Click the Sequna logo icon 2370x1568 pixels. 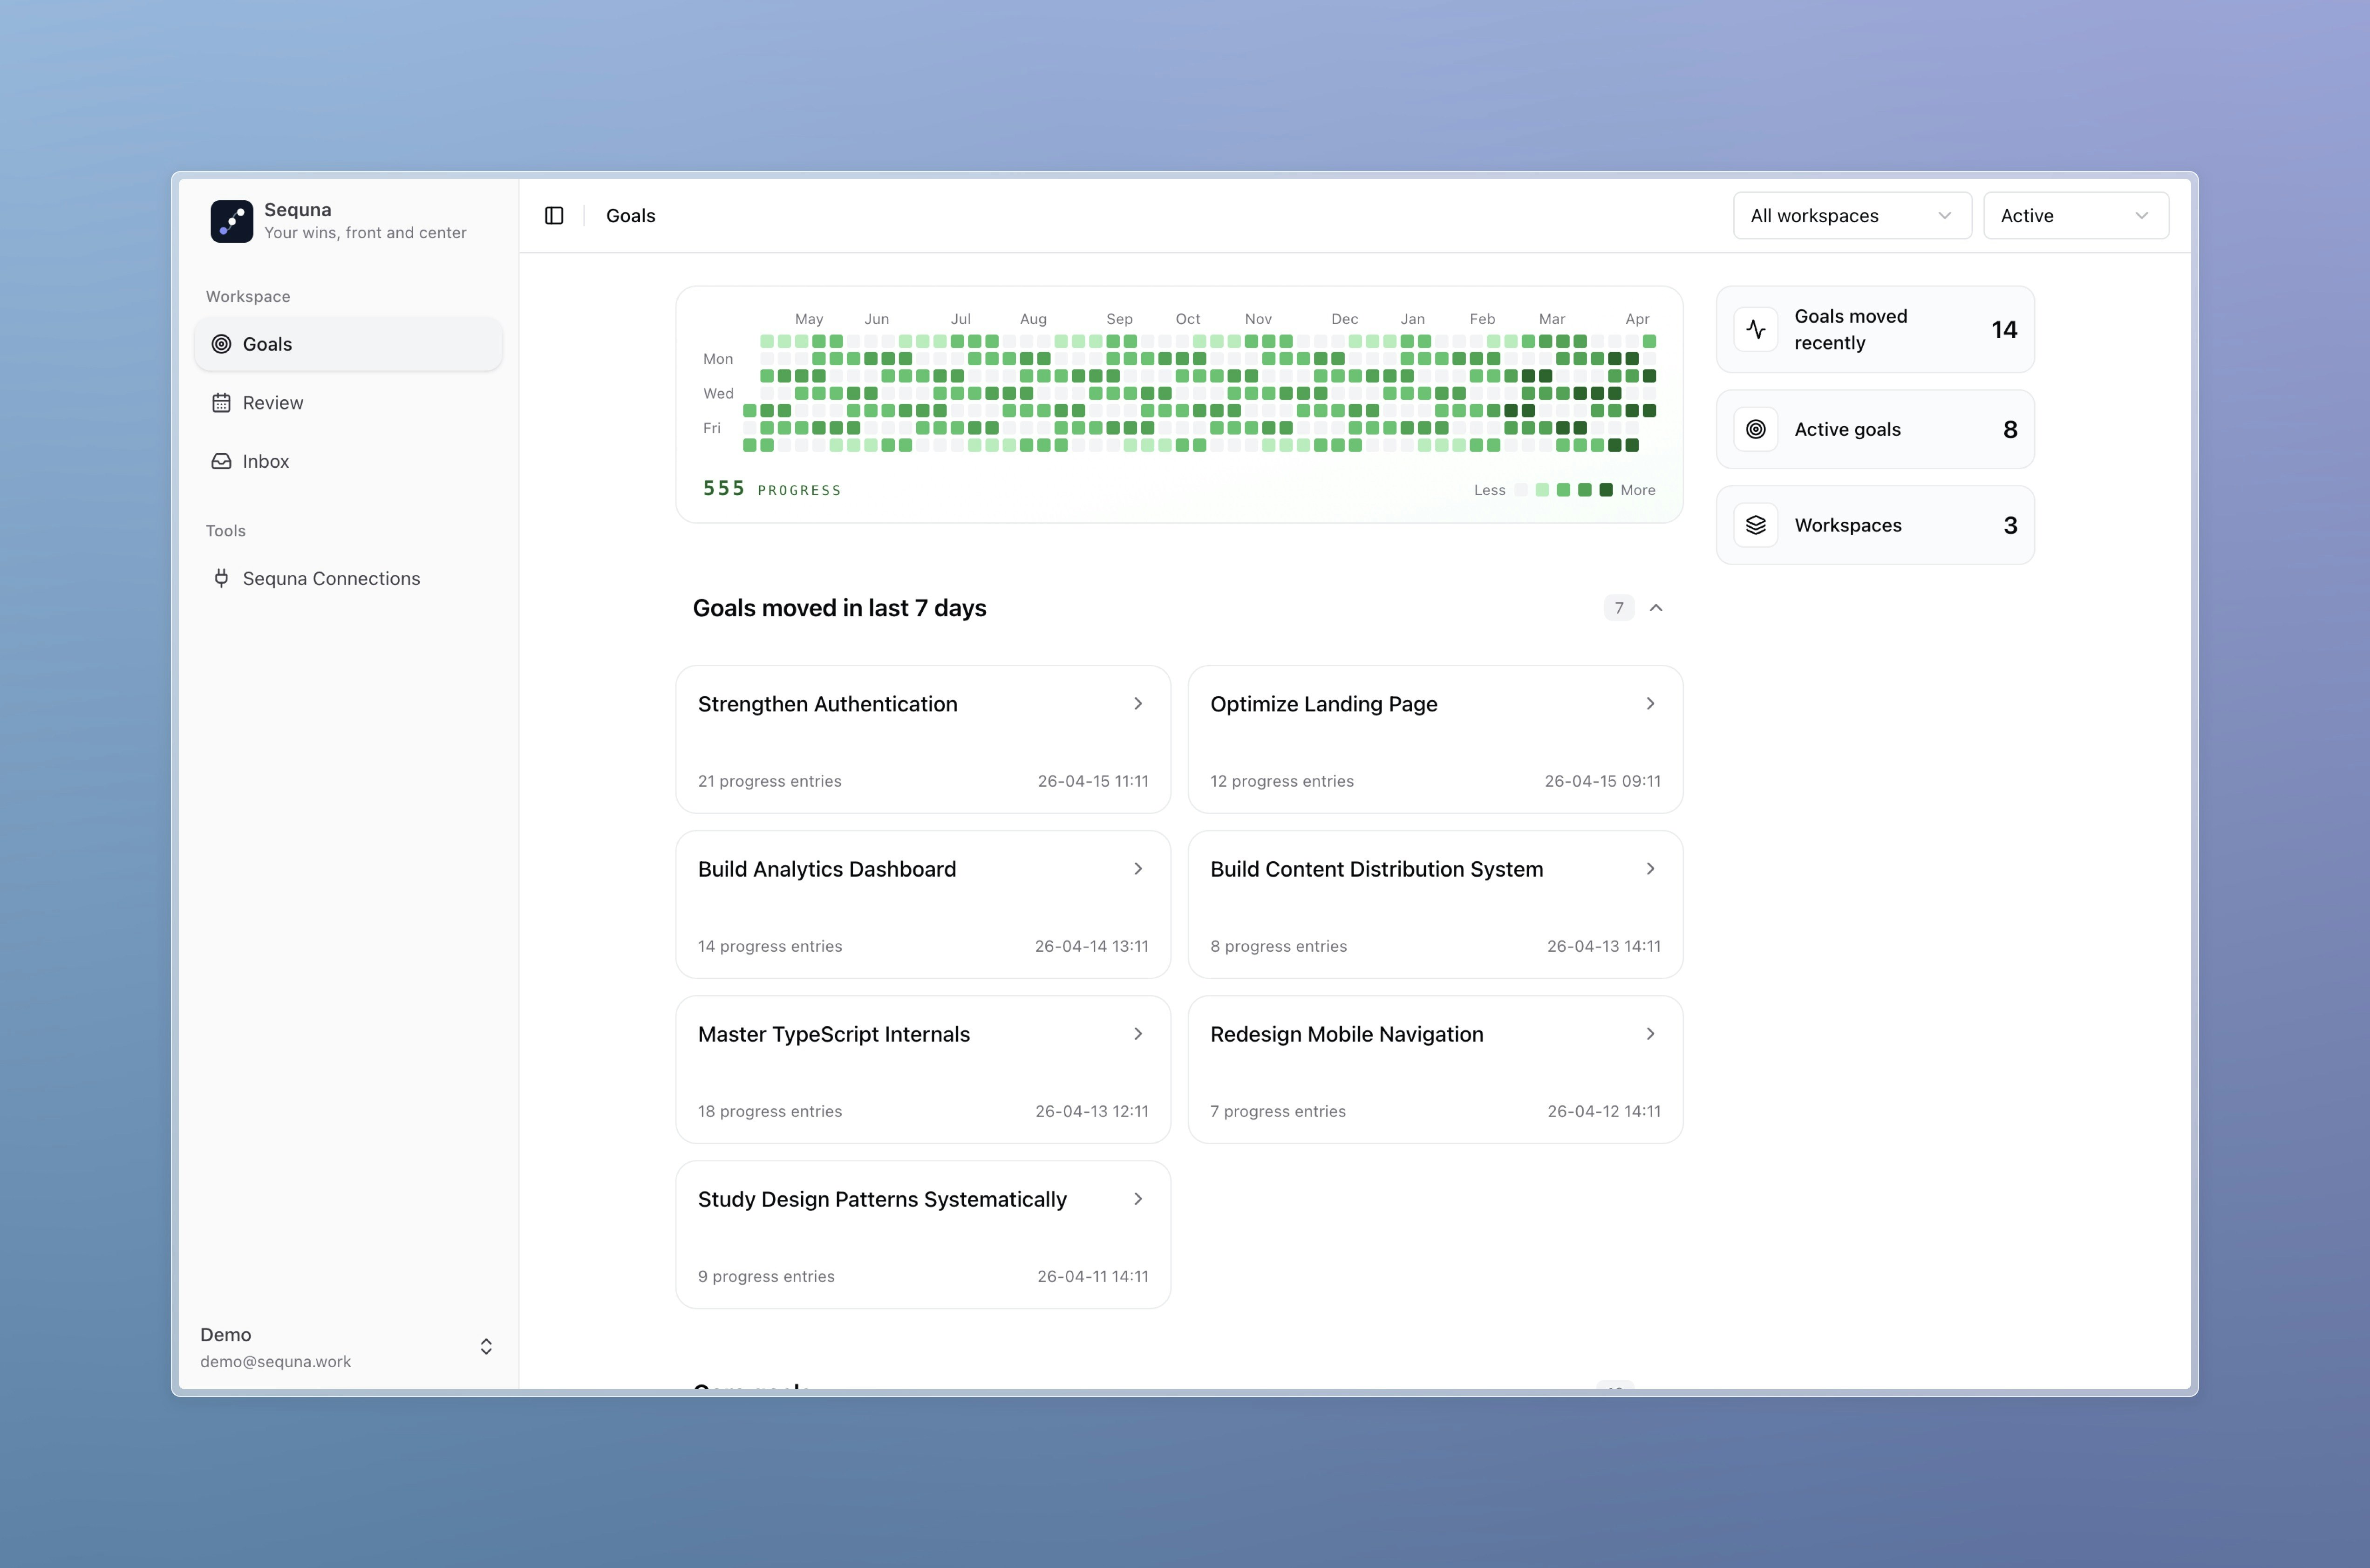(231, 221)
